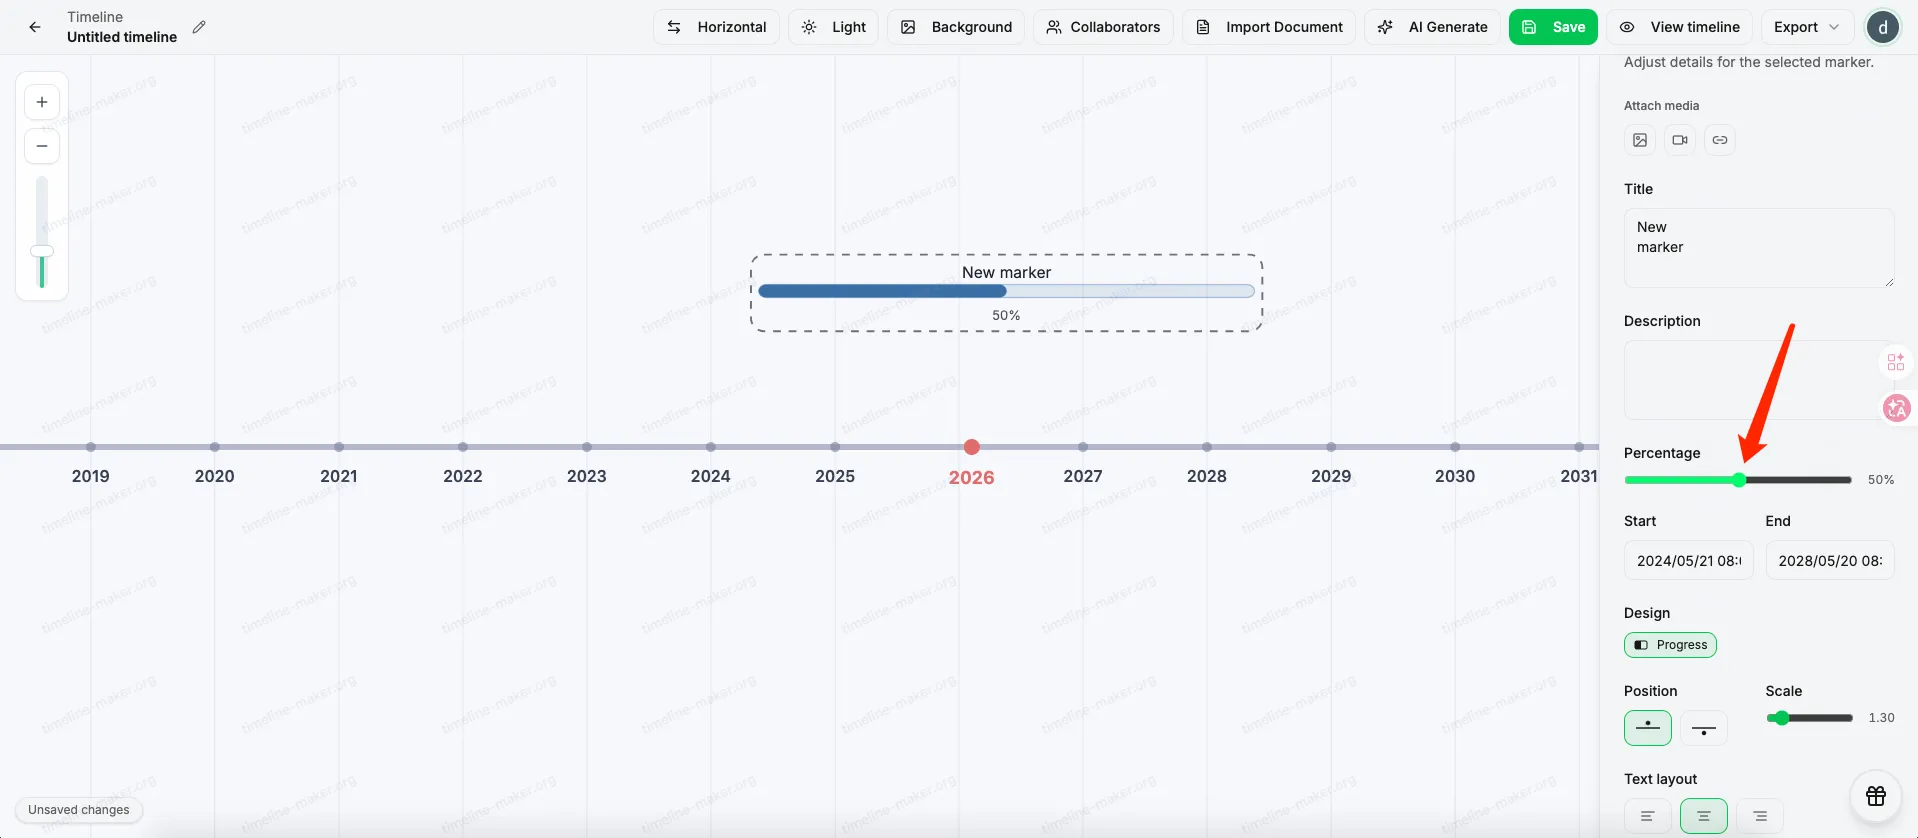Screen dimensions: 1918x838
Task: Click the Title text field
Action: (x=1759, y=248)
